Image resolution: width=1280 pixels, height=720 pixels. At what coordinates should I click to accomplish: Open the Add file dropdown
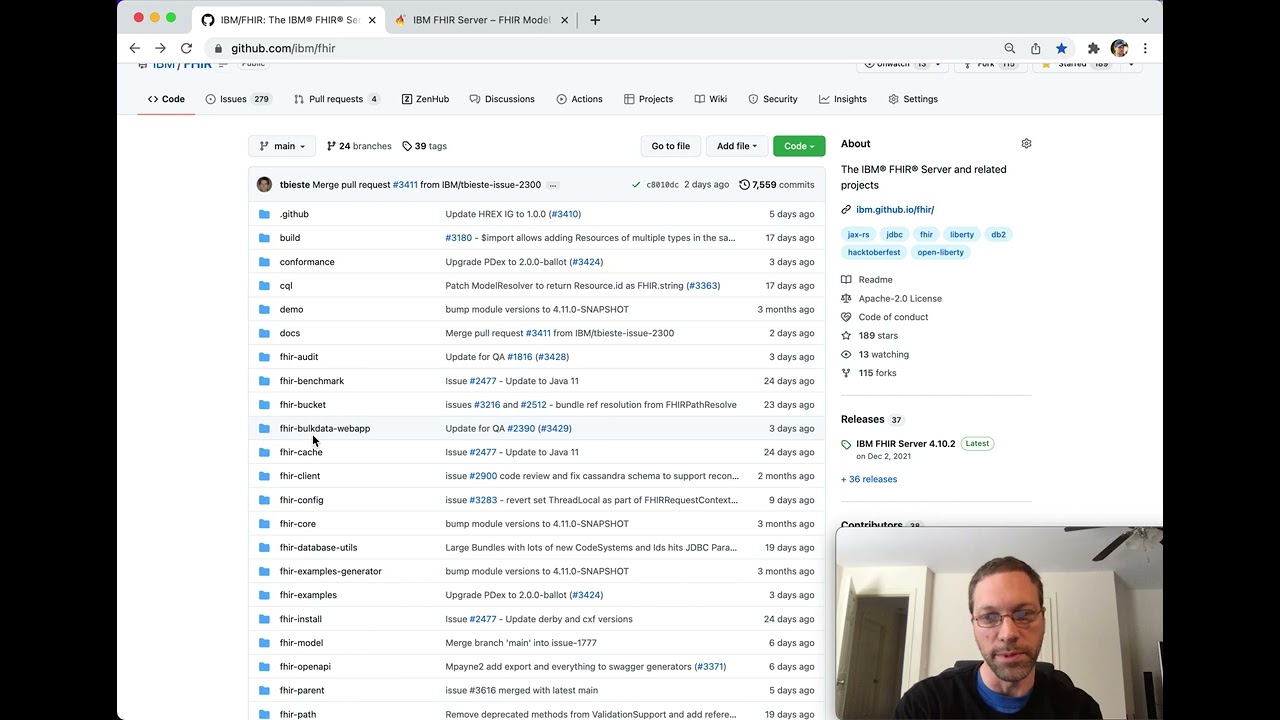point(736,146)
